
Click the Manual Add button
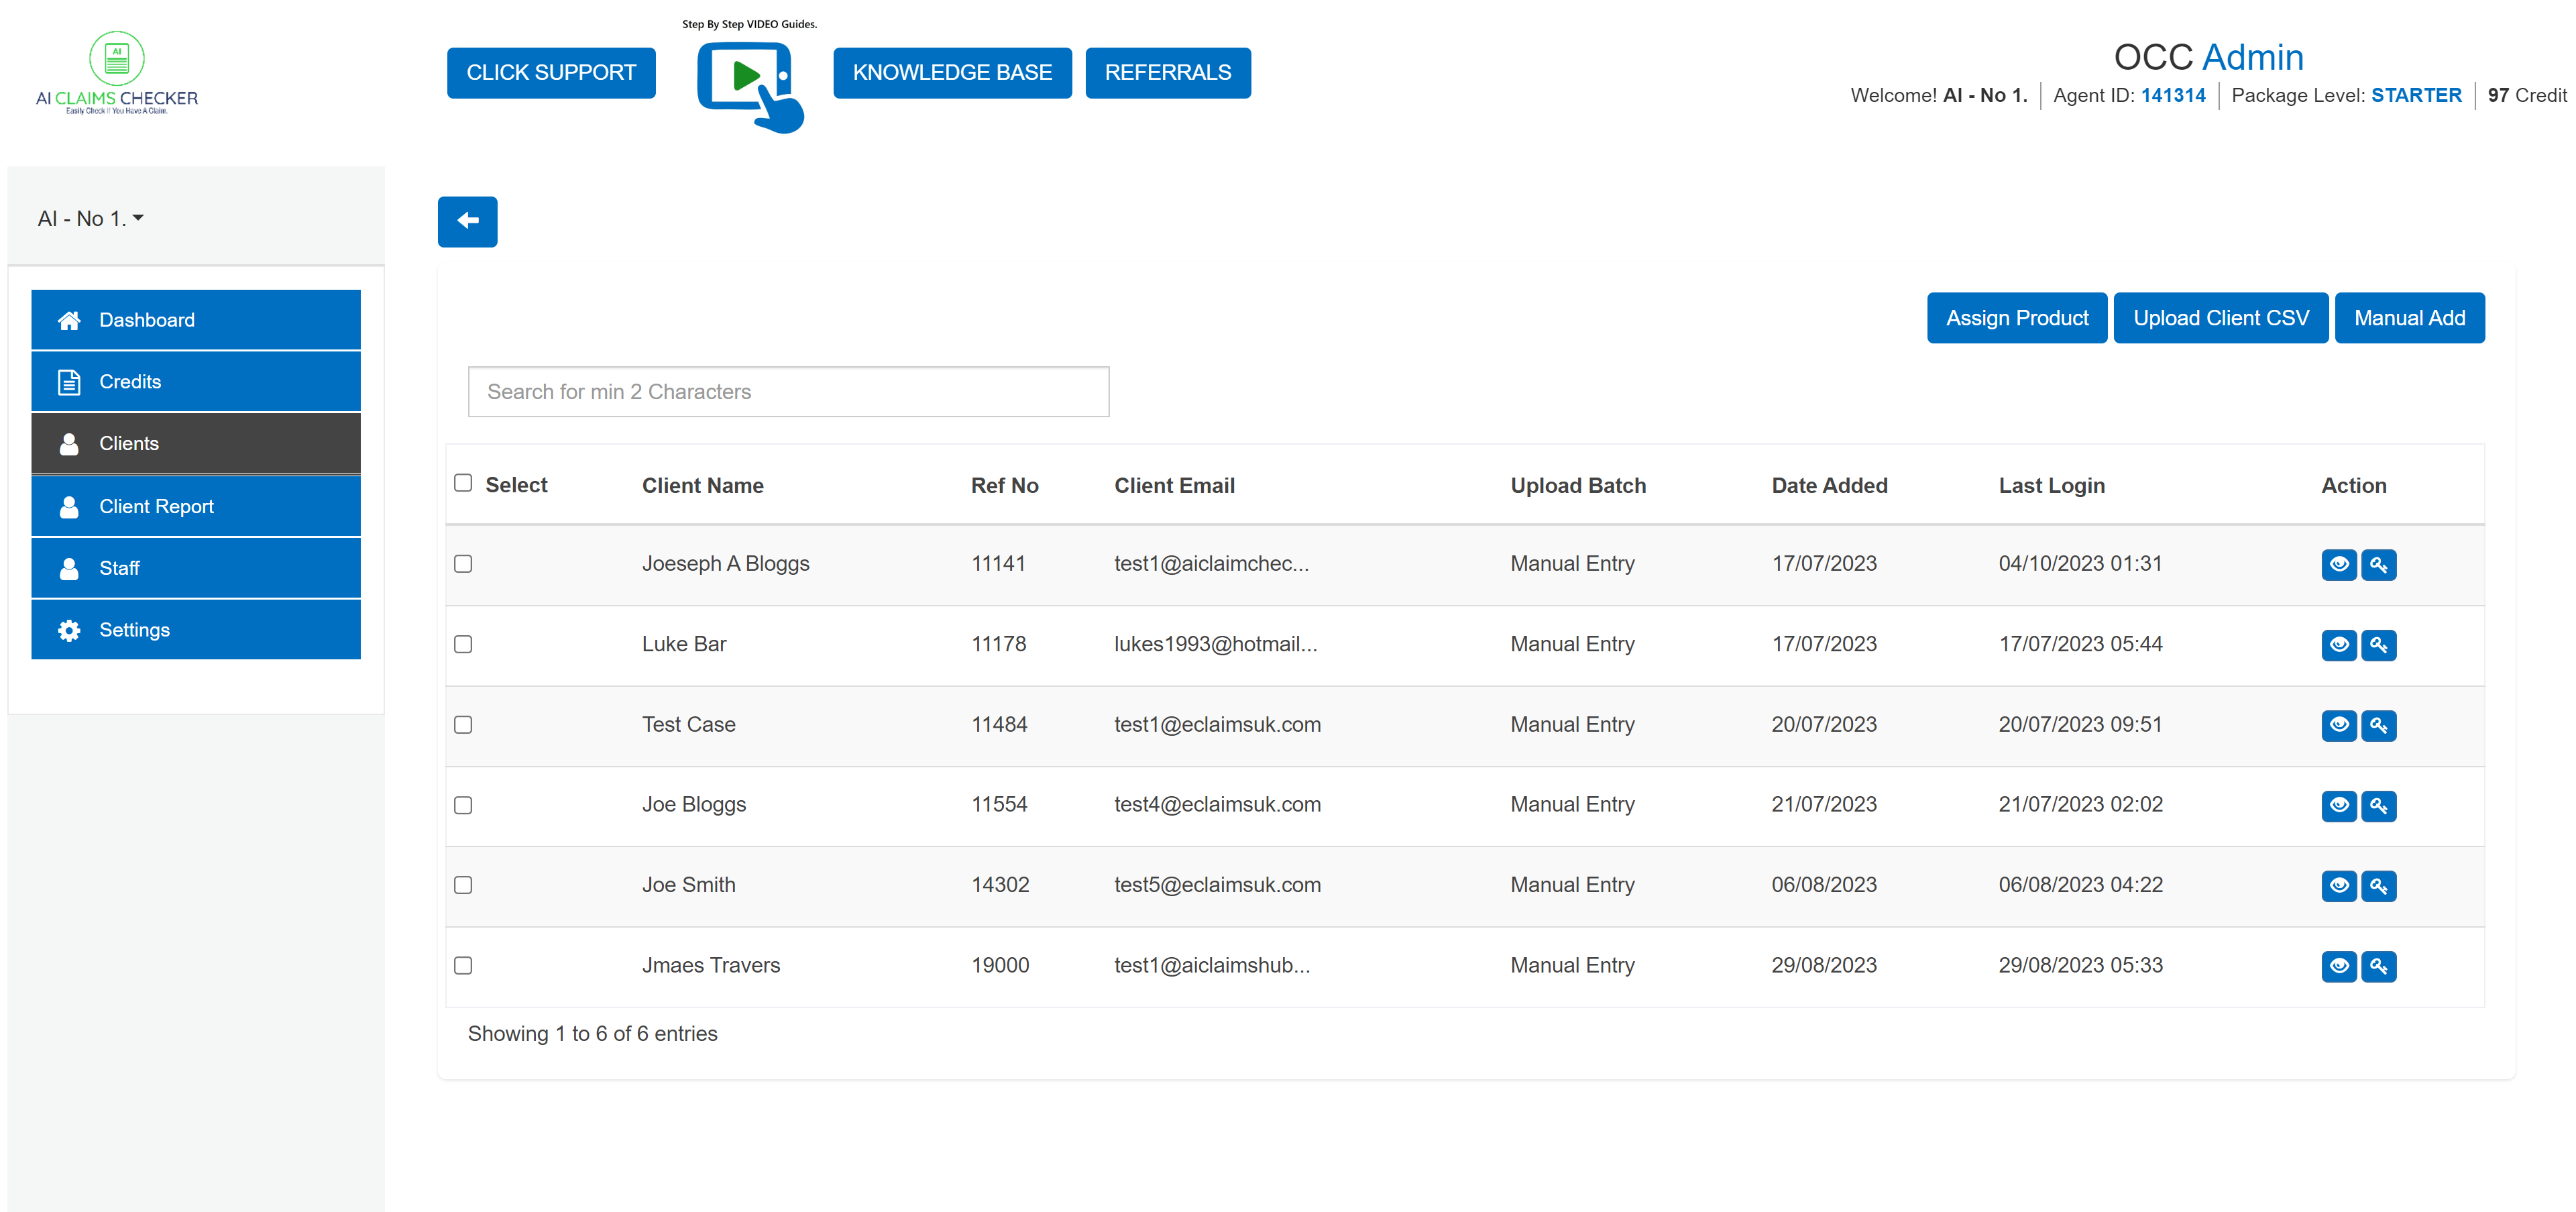tap(2409, 318)
